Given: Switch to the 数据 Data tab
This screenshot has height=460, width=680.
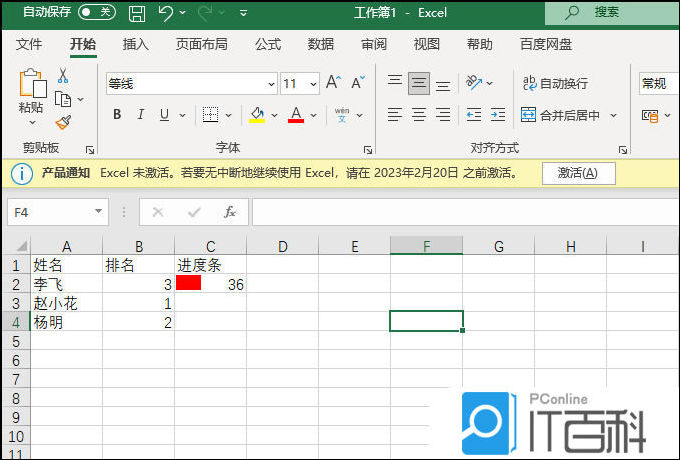Looking at the screenshot, I should [x=320, y=44].
